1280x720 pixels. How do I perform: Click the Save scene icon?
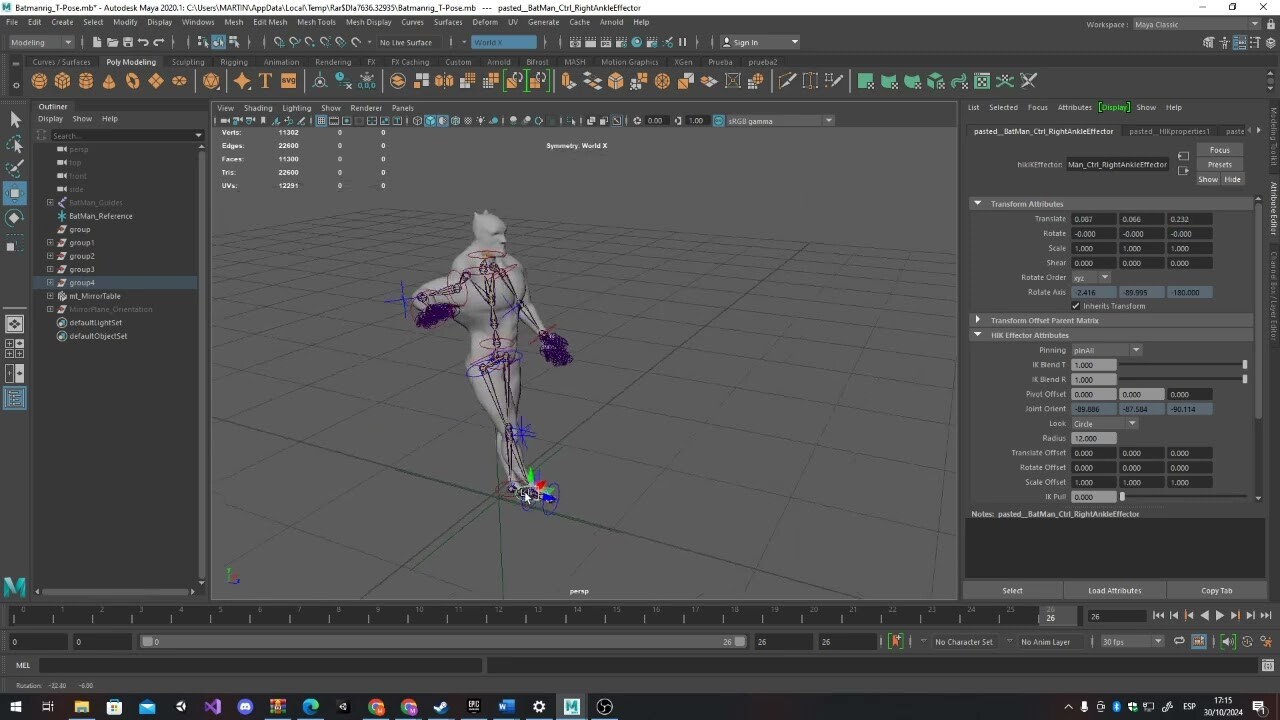click(x=127, y=42)
